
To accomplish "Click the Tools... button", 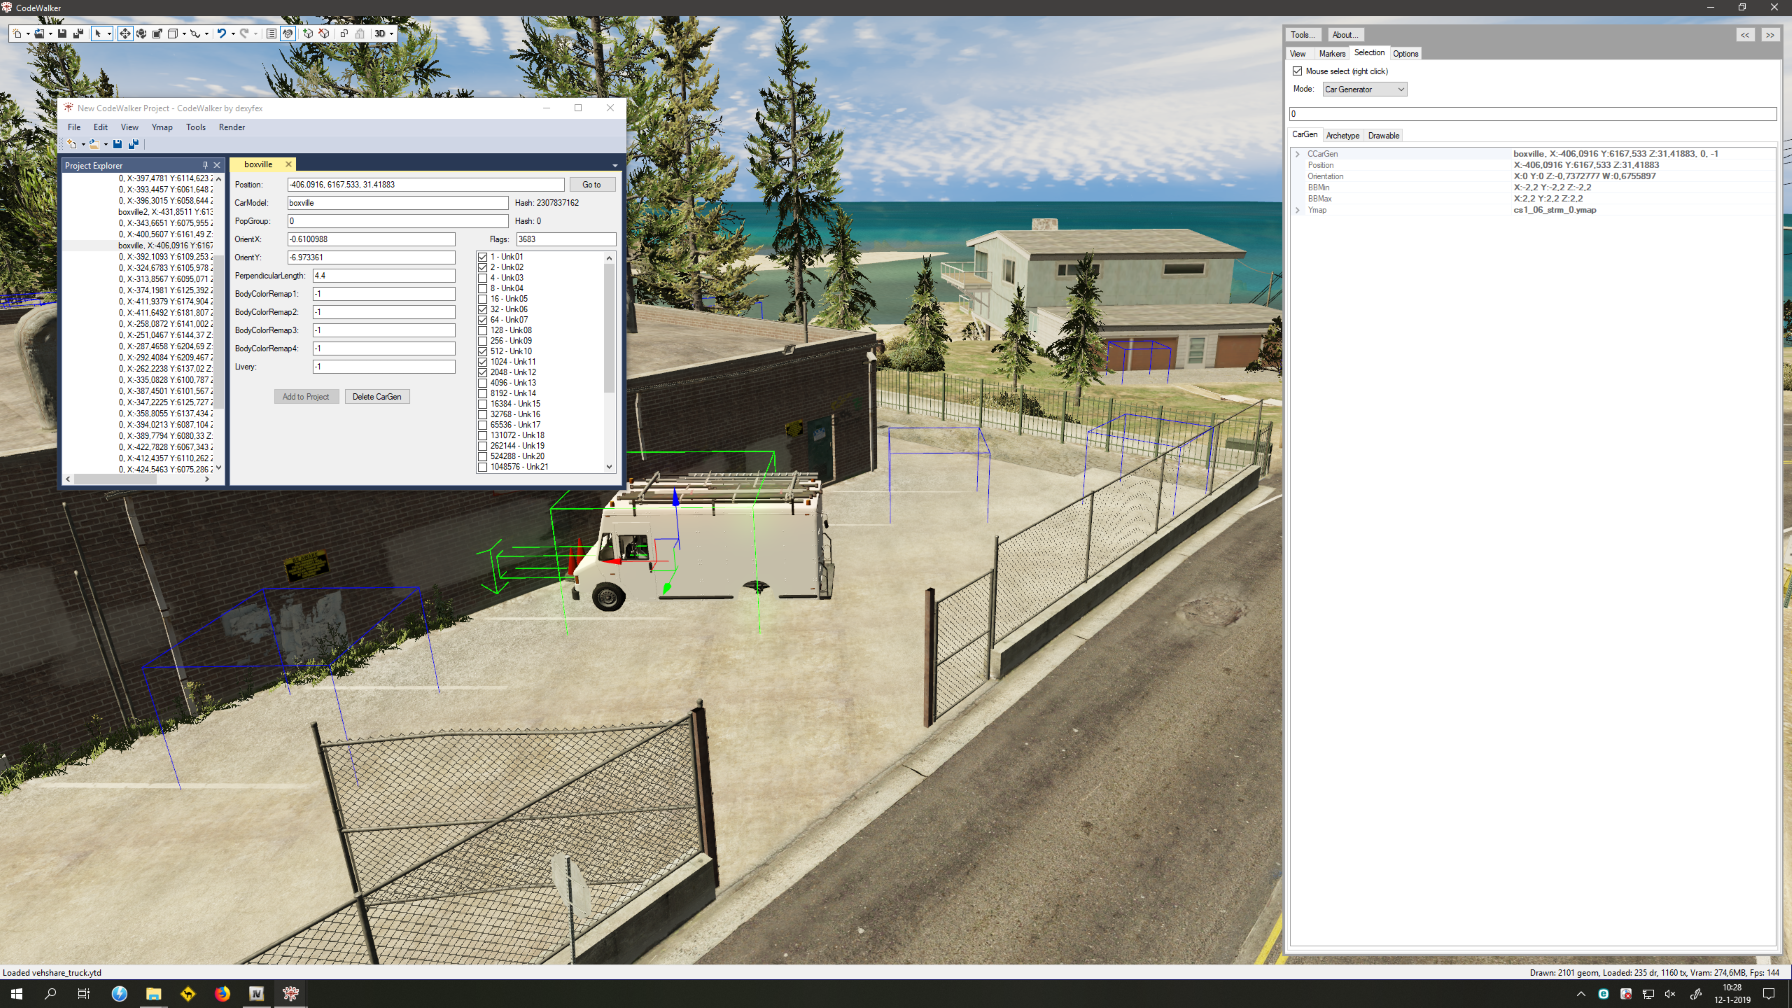I will point(1303,35).
